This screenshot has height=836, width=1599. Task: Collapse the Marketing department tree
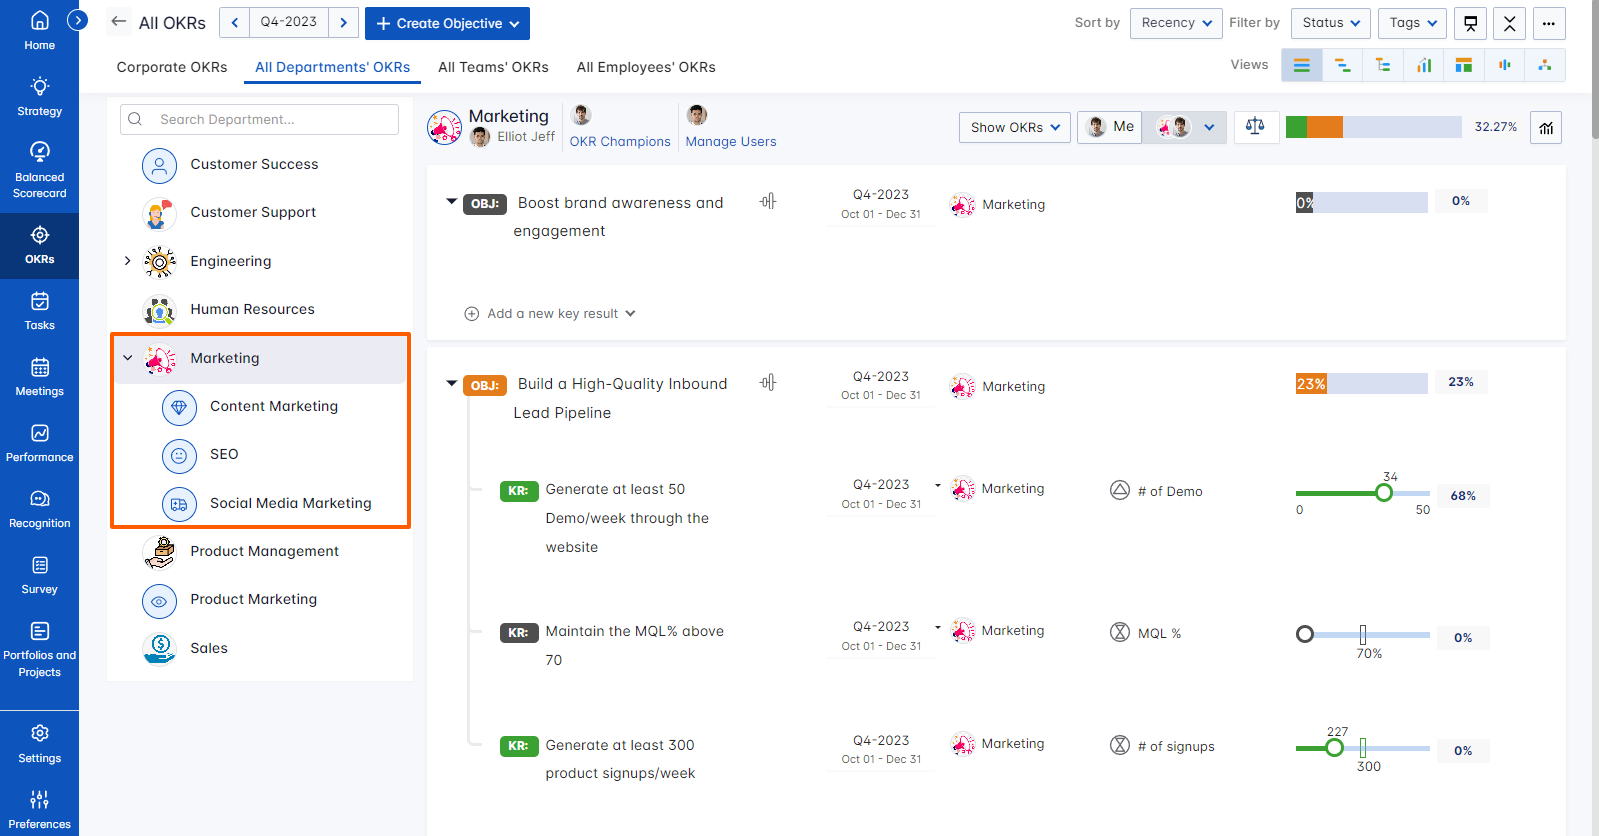(x=127, y=358)
